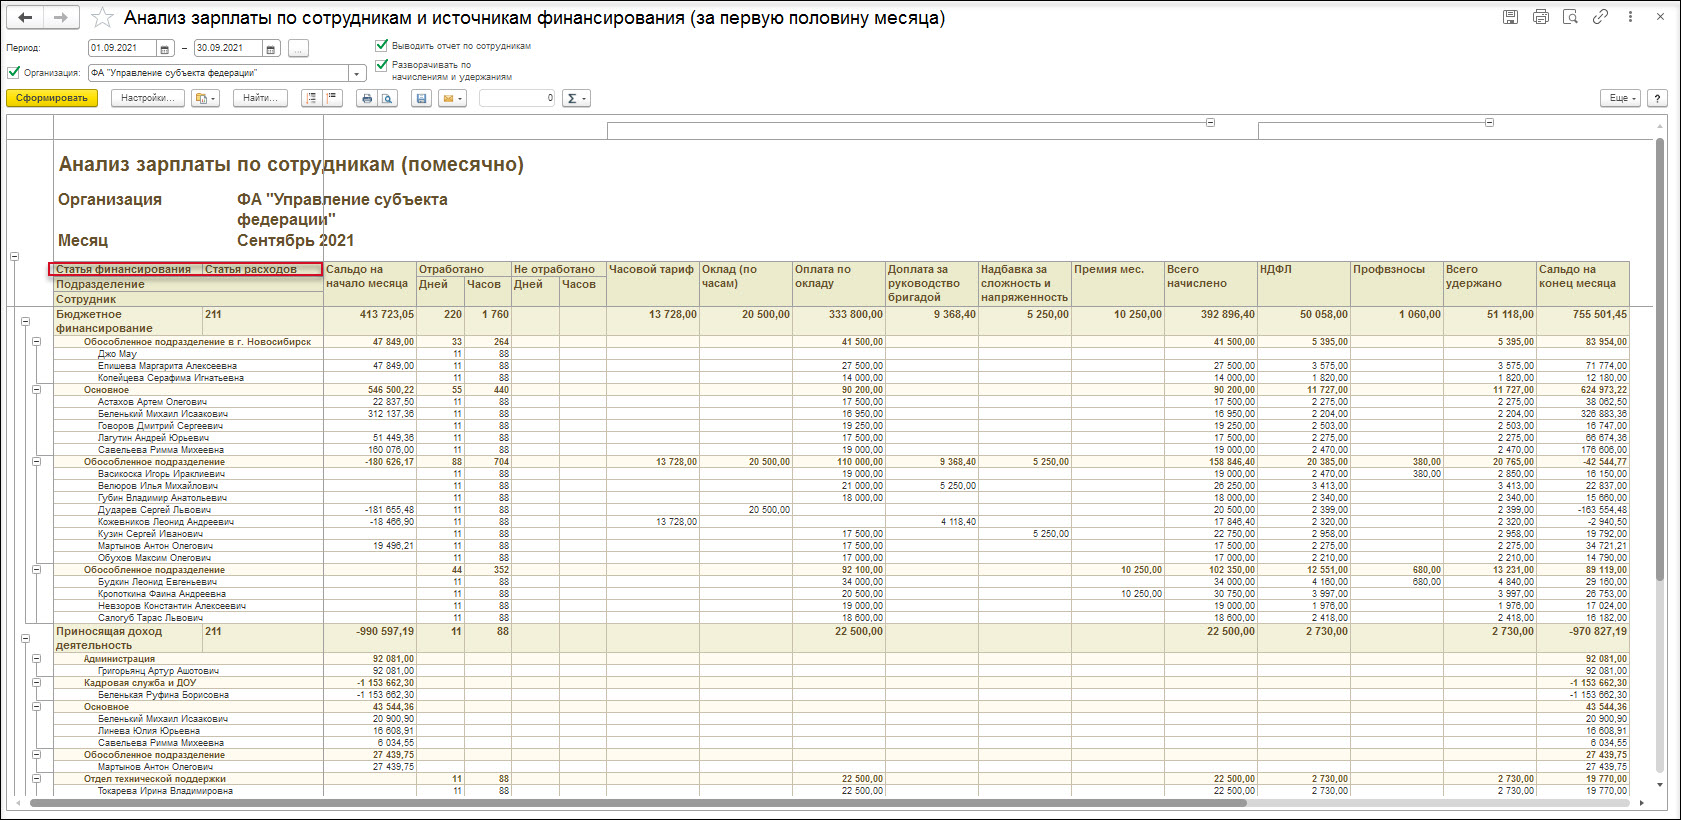Add report to favorites with star icon
Screen dimensions: 1681x820
click(x=101, y=17)
